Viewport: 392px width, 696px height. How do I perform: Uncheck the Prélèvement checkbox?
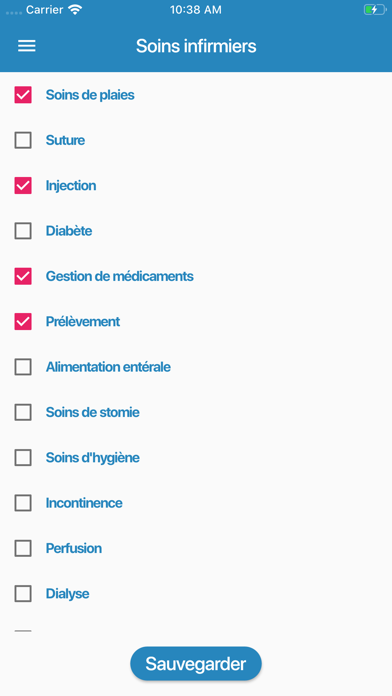click(23, 321)
